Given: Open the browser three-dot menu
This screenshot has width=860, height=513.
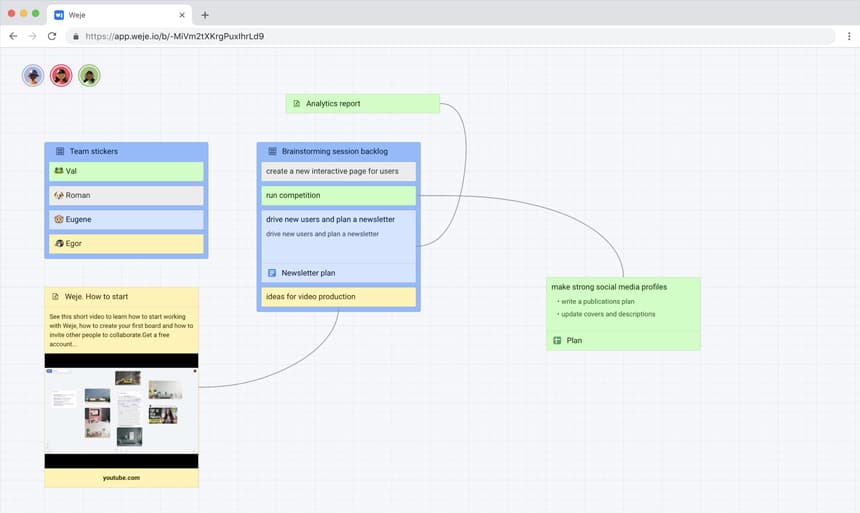Looking at the screenshot, I should [847, 36].
